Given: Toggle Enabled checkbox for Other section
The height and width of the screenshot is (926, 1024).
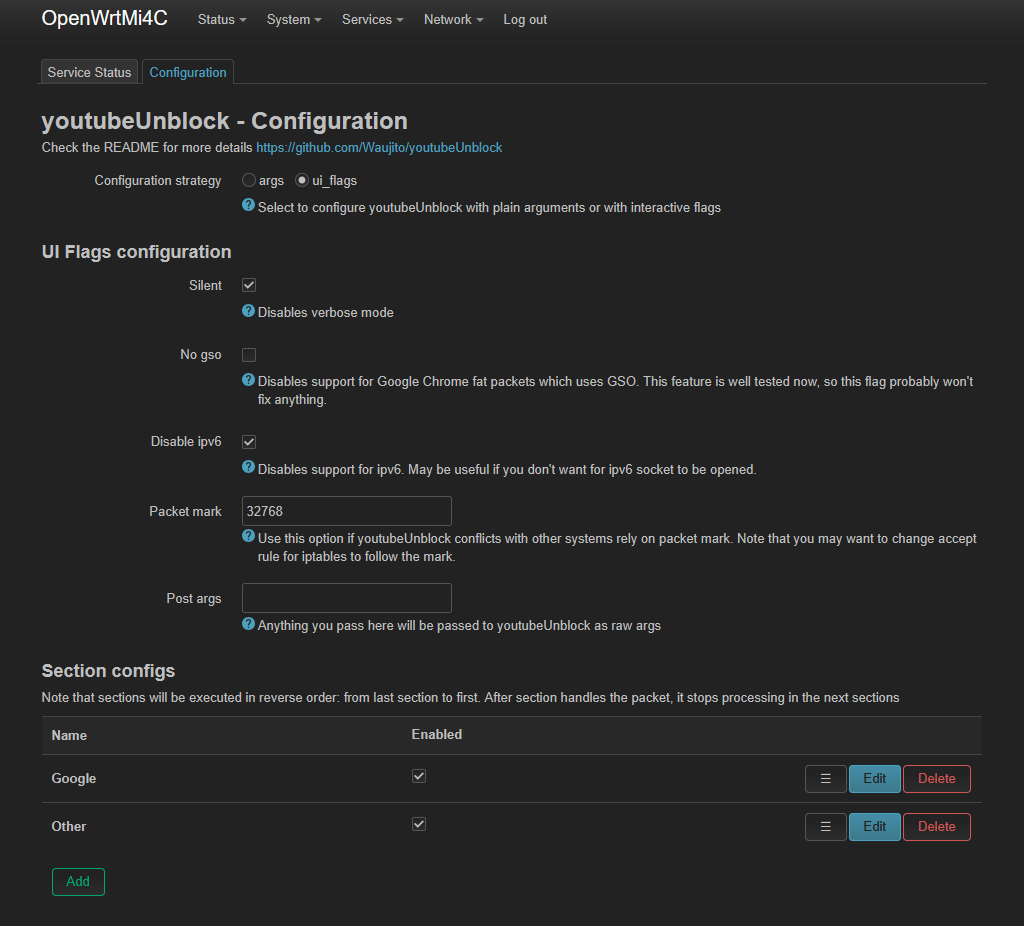Looking at the screenshot, I should click(419, 824).
